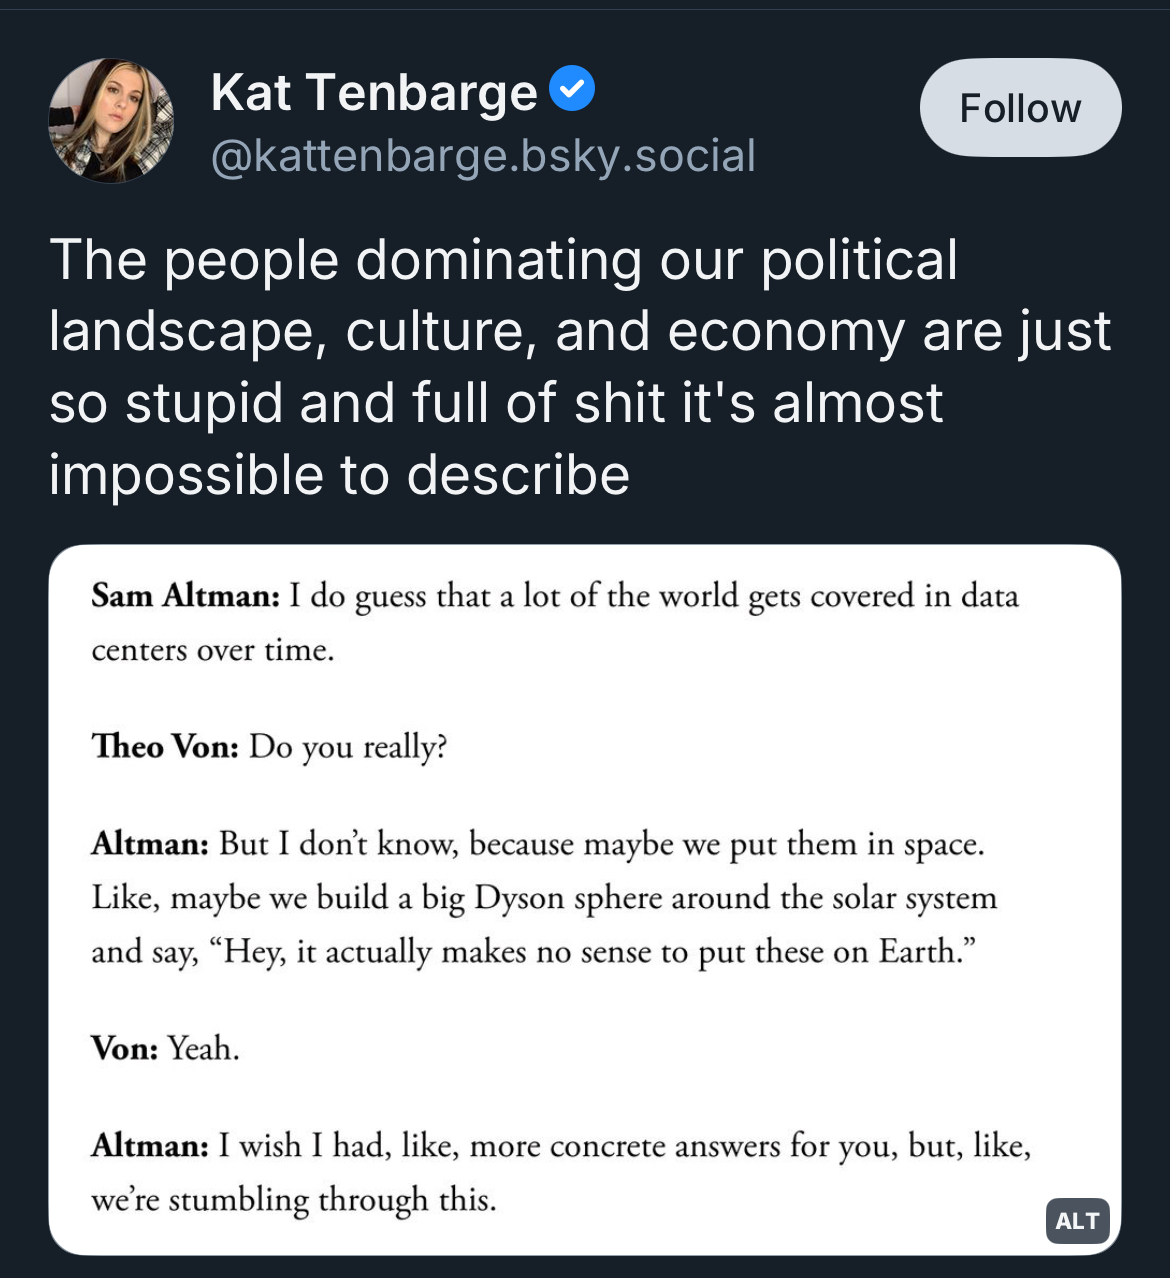Click the "impossible to describe" post line
Viewport: 1170px width, 1278px height.
[339, 474]
